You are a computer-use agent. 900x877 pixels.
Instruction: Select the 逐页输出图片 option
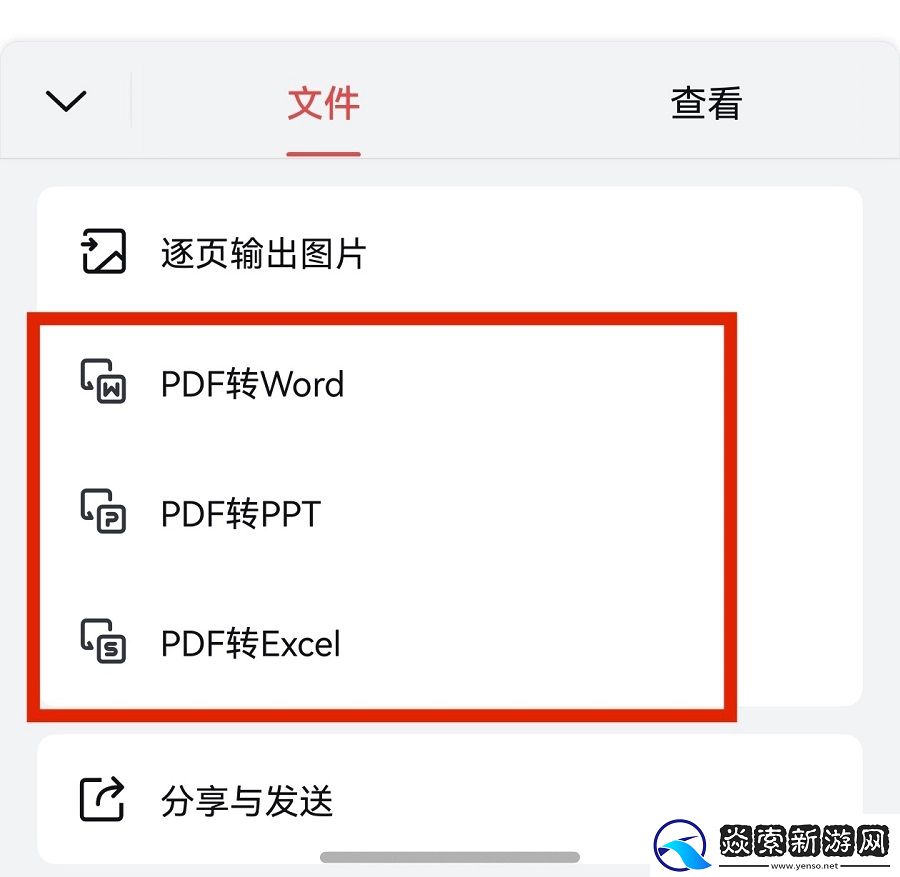265,253
